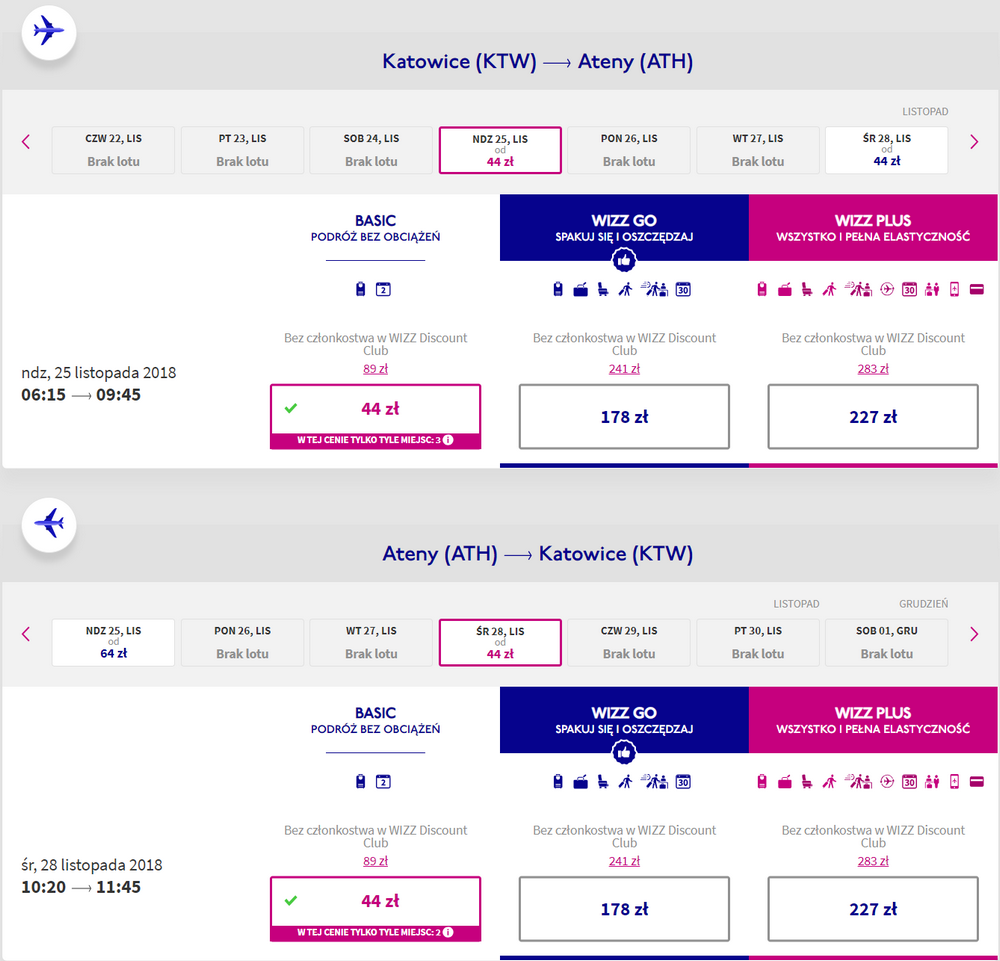This screenshot has height=961, width=1000.
Task: Click pink calendar '30' icon, outbound WIZZ PLUS
Action: (909, 290)
